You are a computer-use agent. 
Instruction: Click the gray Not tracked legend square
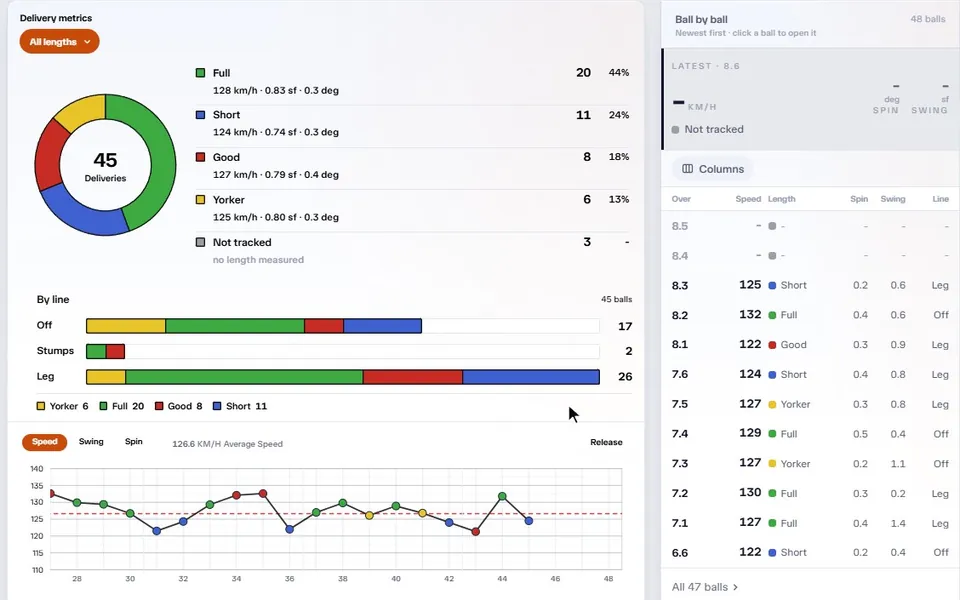200,242
